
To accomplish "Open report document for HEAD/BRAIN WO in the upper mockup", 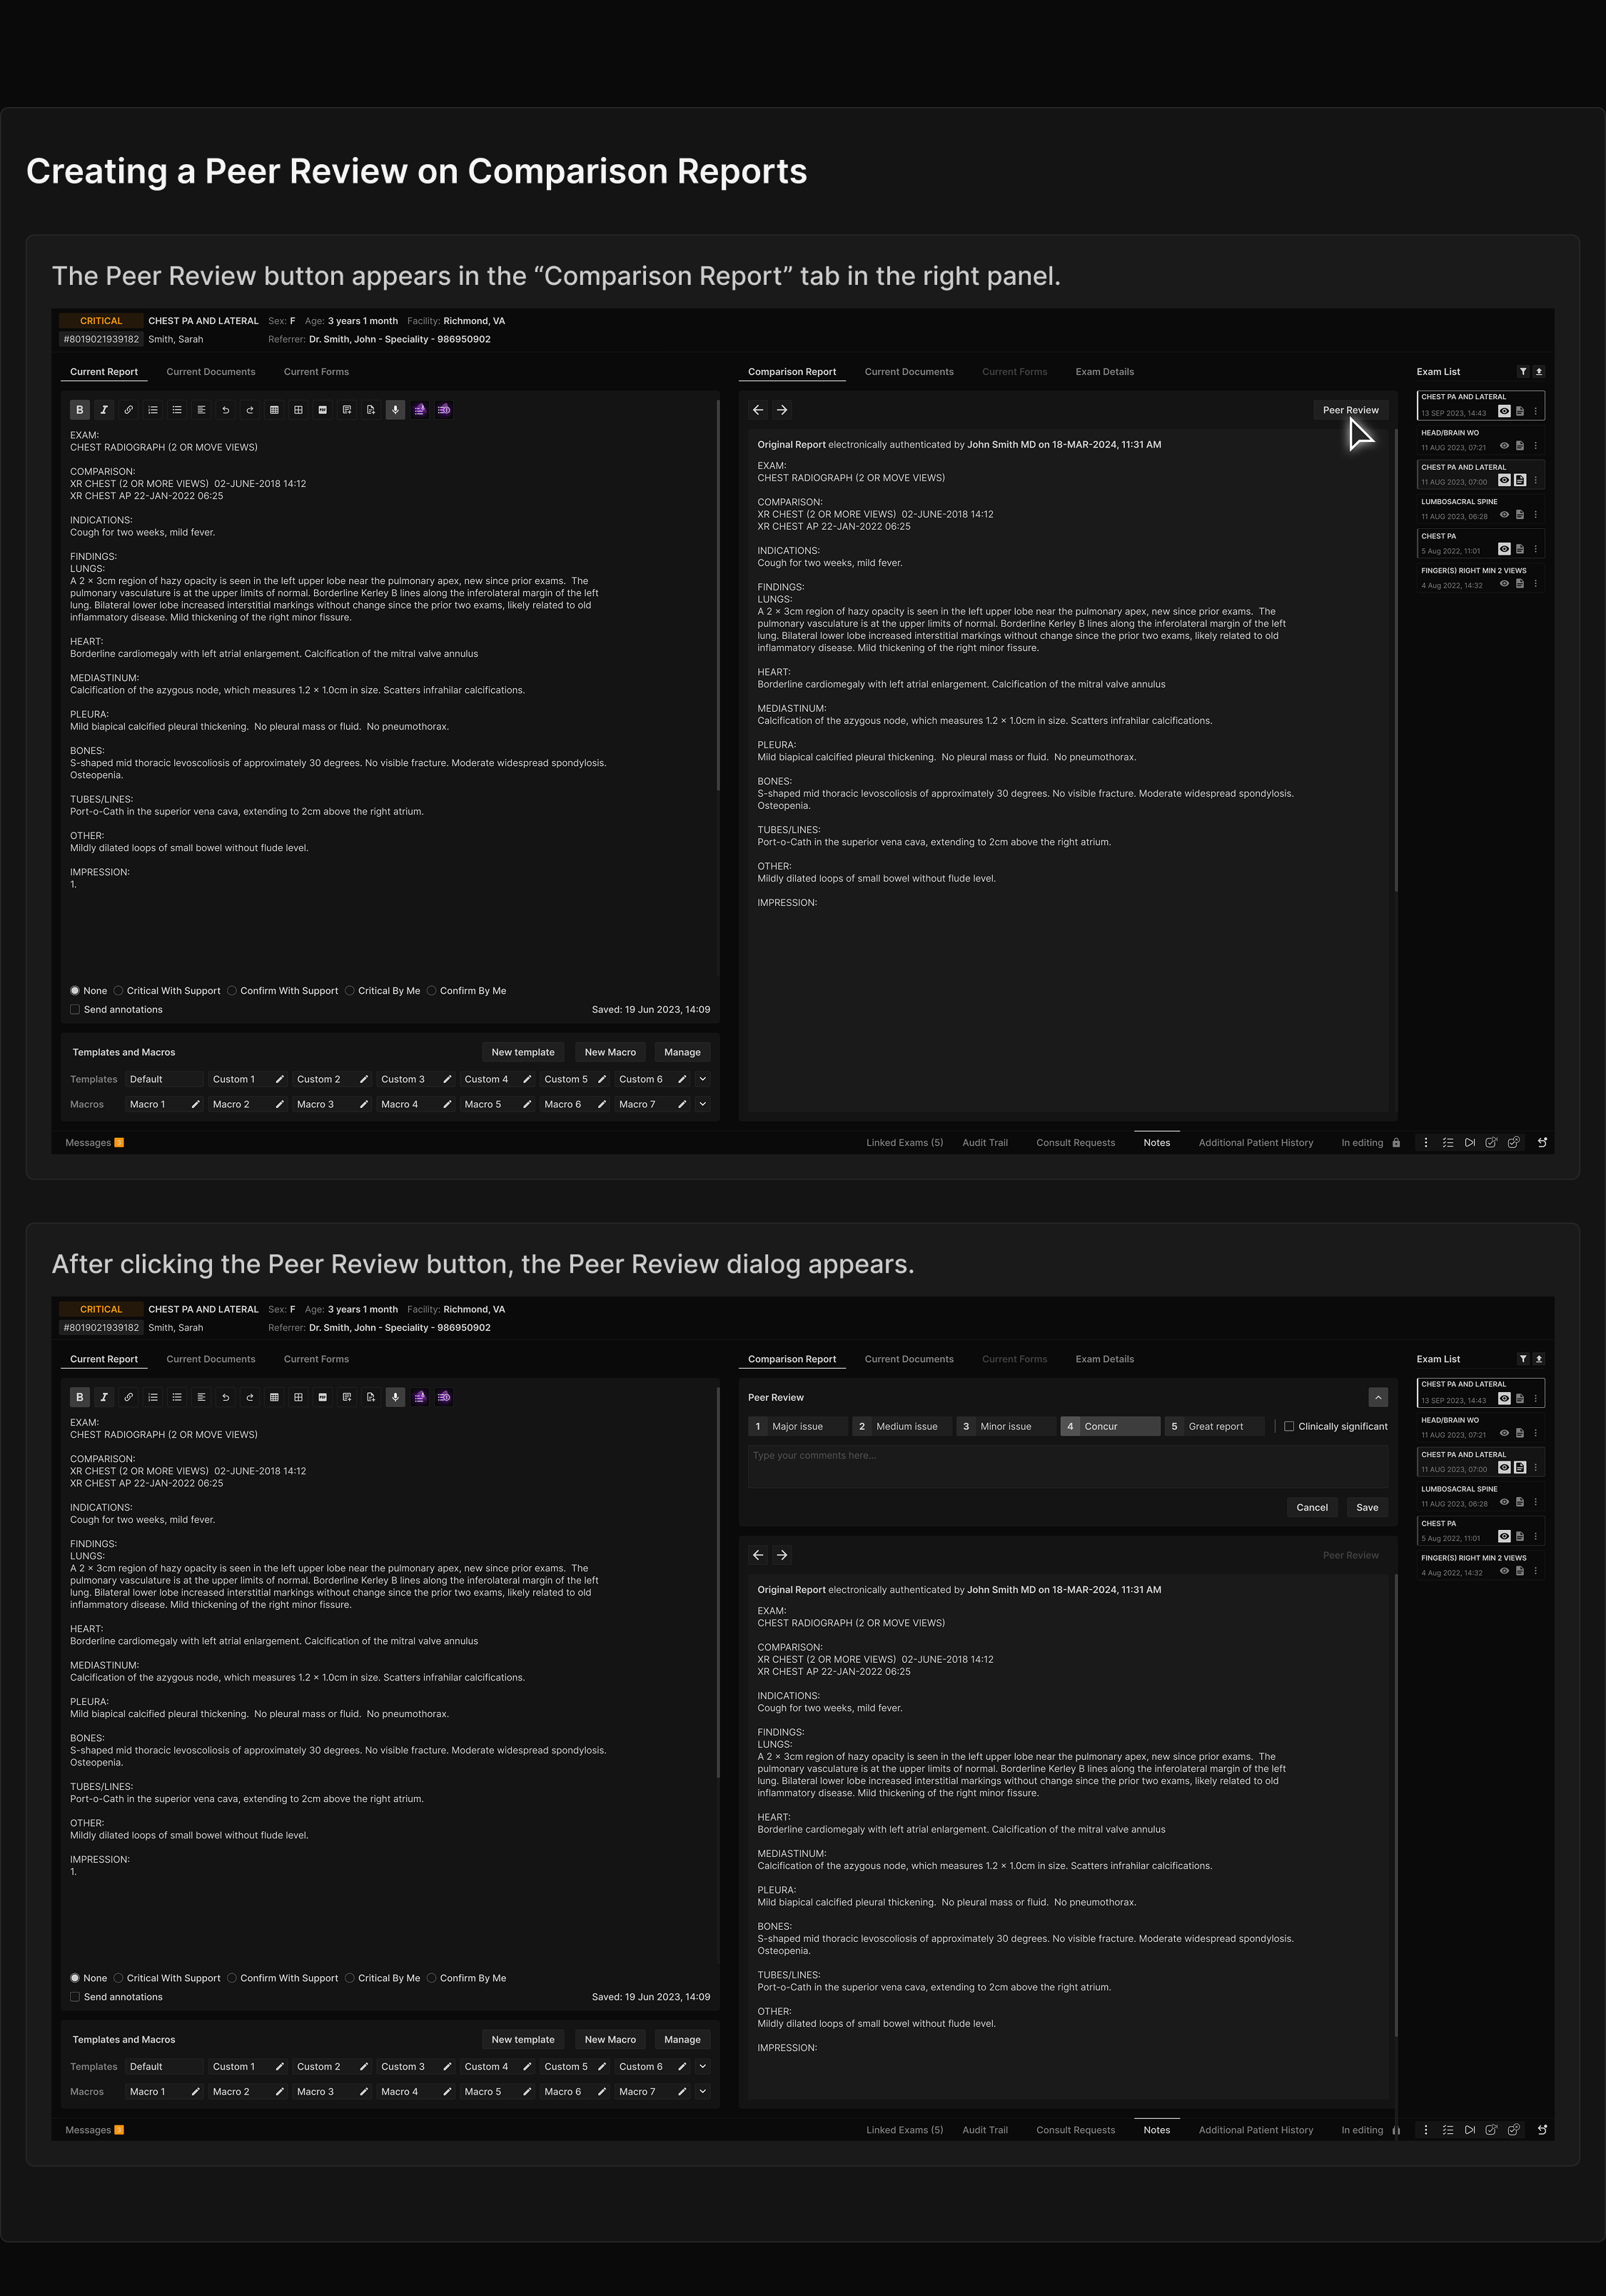I will point(1520,446).
